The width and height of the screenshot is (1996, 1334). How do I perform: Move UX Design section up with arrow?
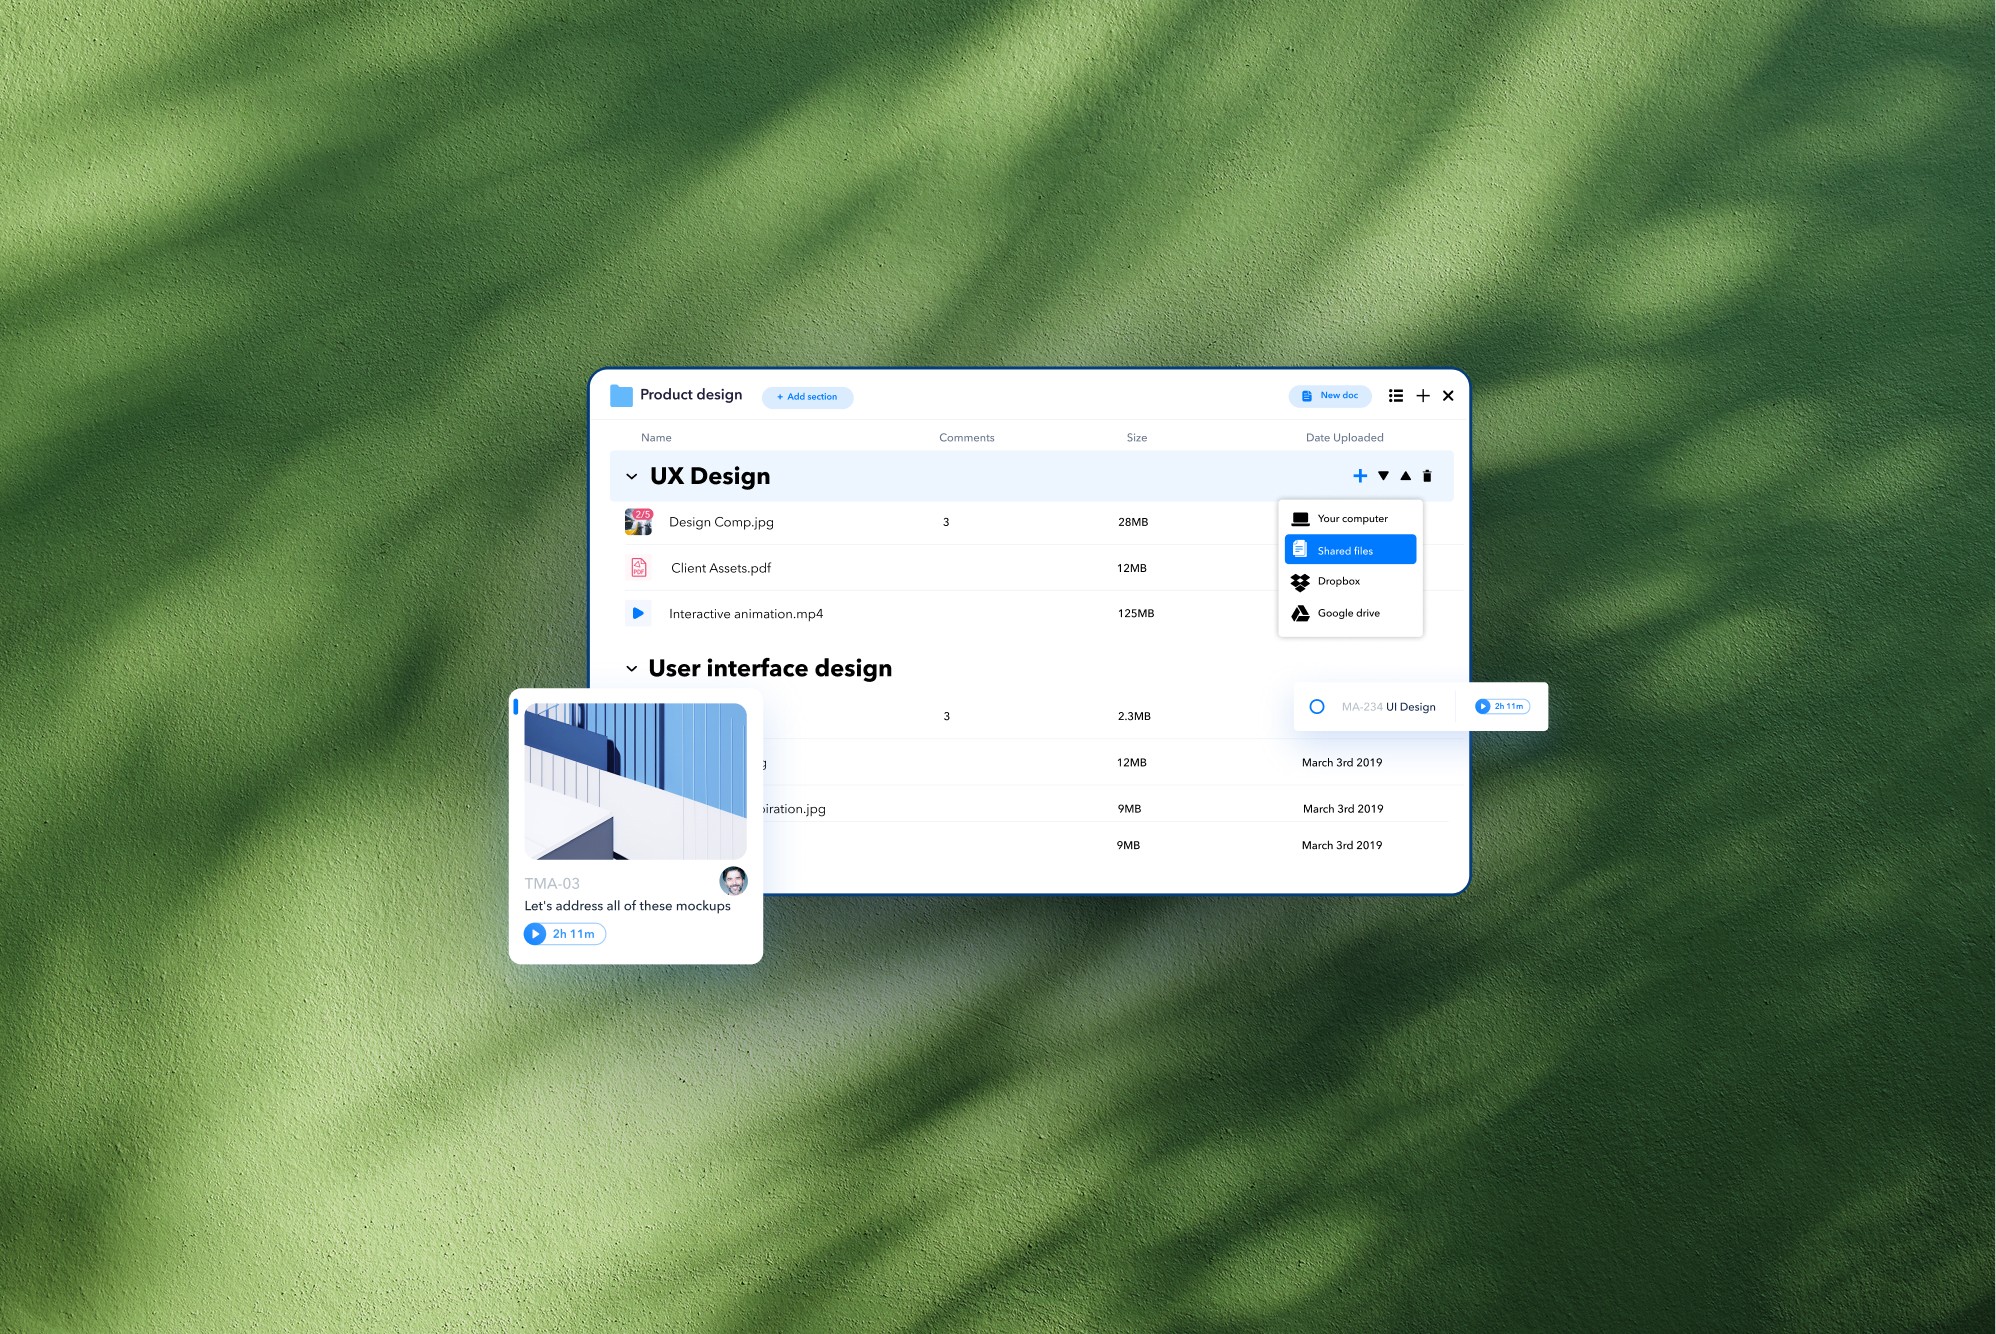[1405, 476]
